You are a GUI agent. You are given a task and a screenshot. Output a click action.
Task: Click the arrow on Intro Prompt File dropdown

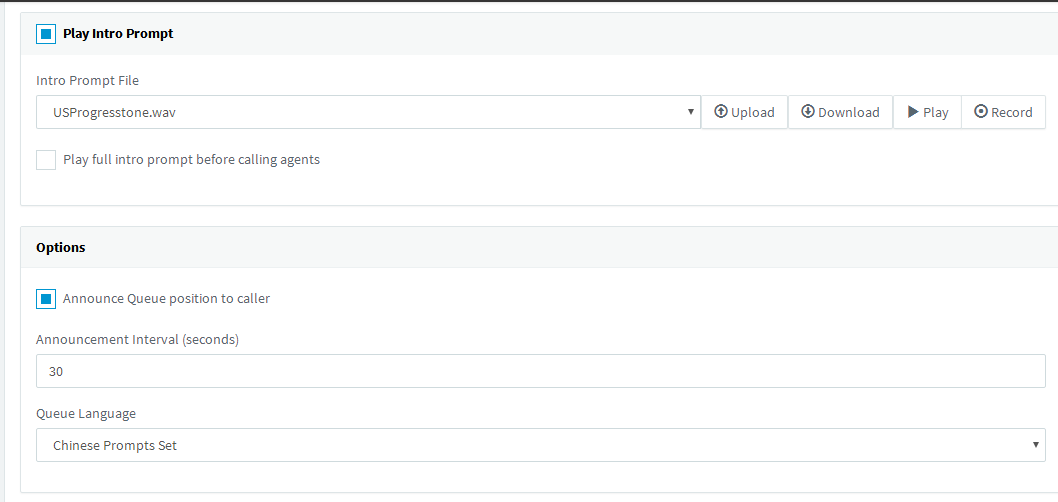[x=690, y=112]
